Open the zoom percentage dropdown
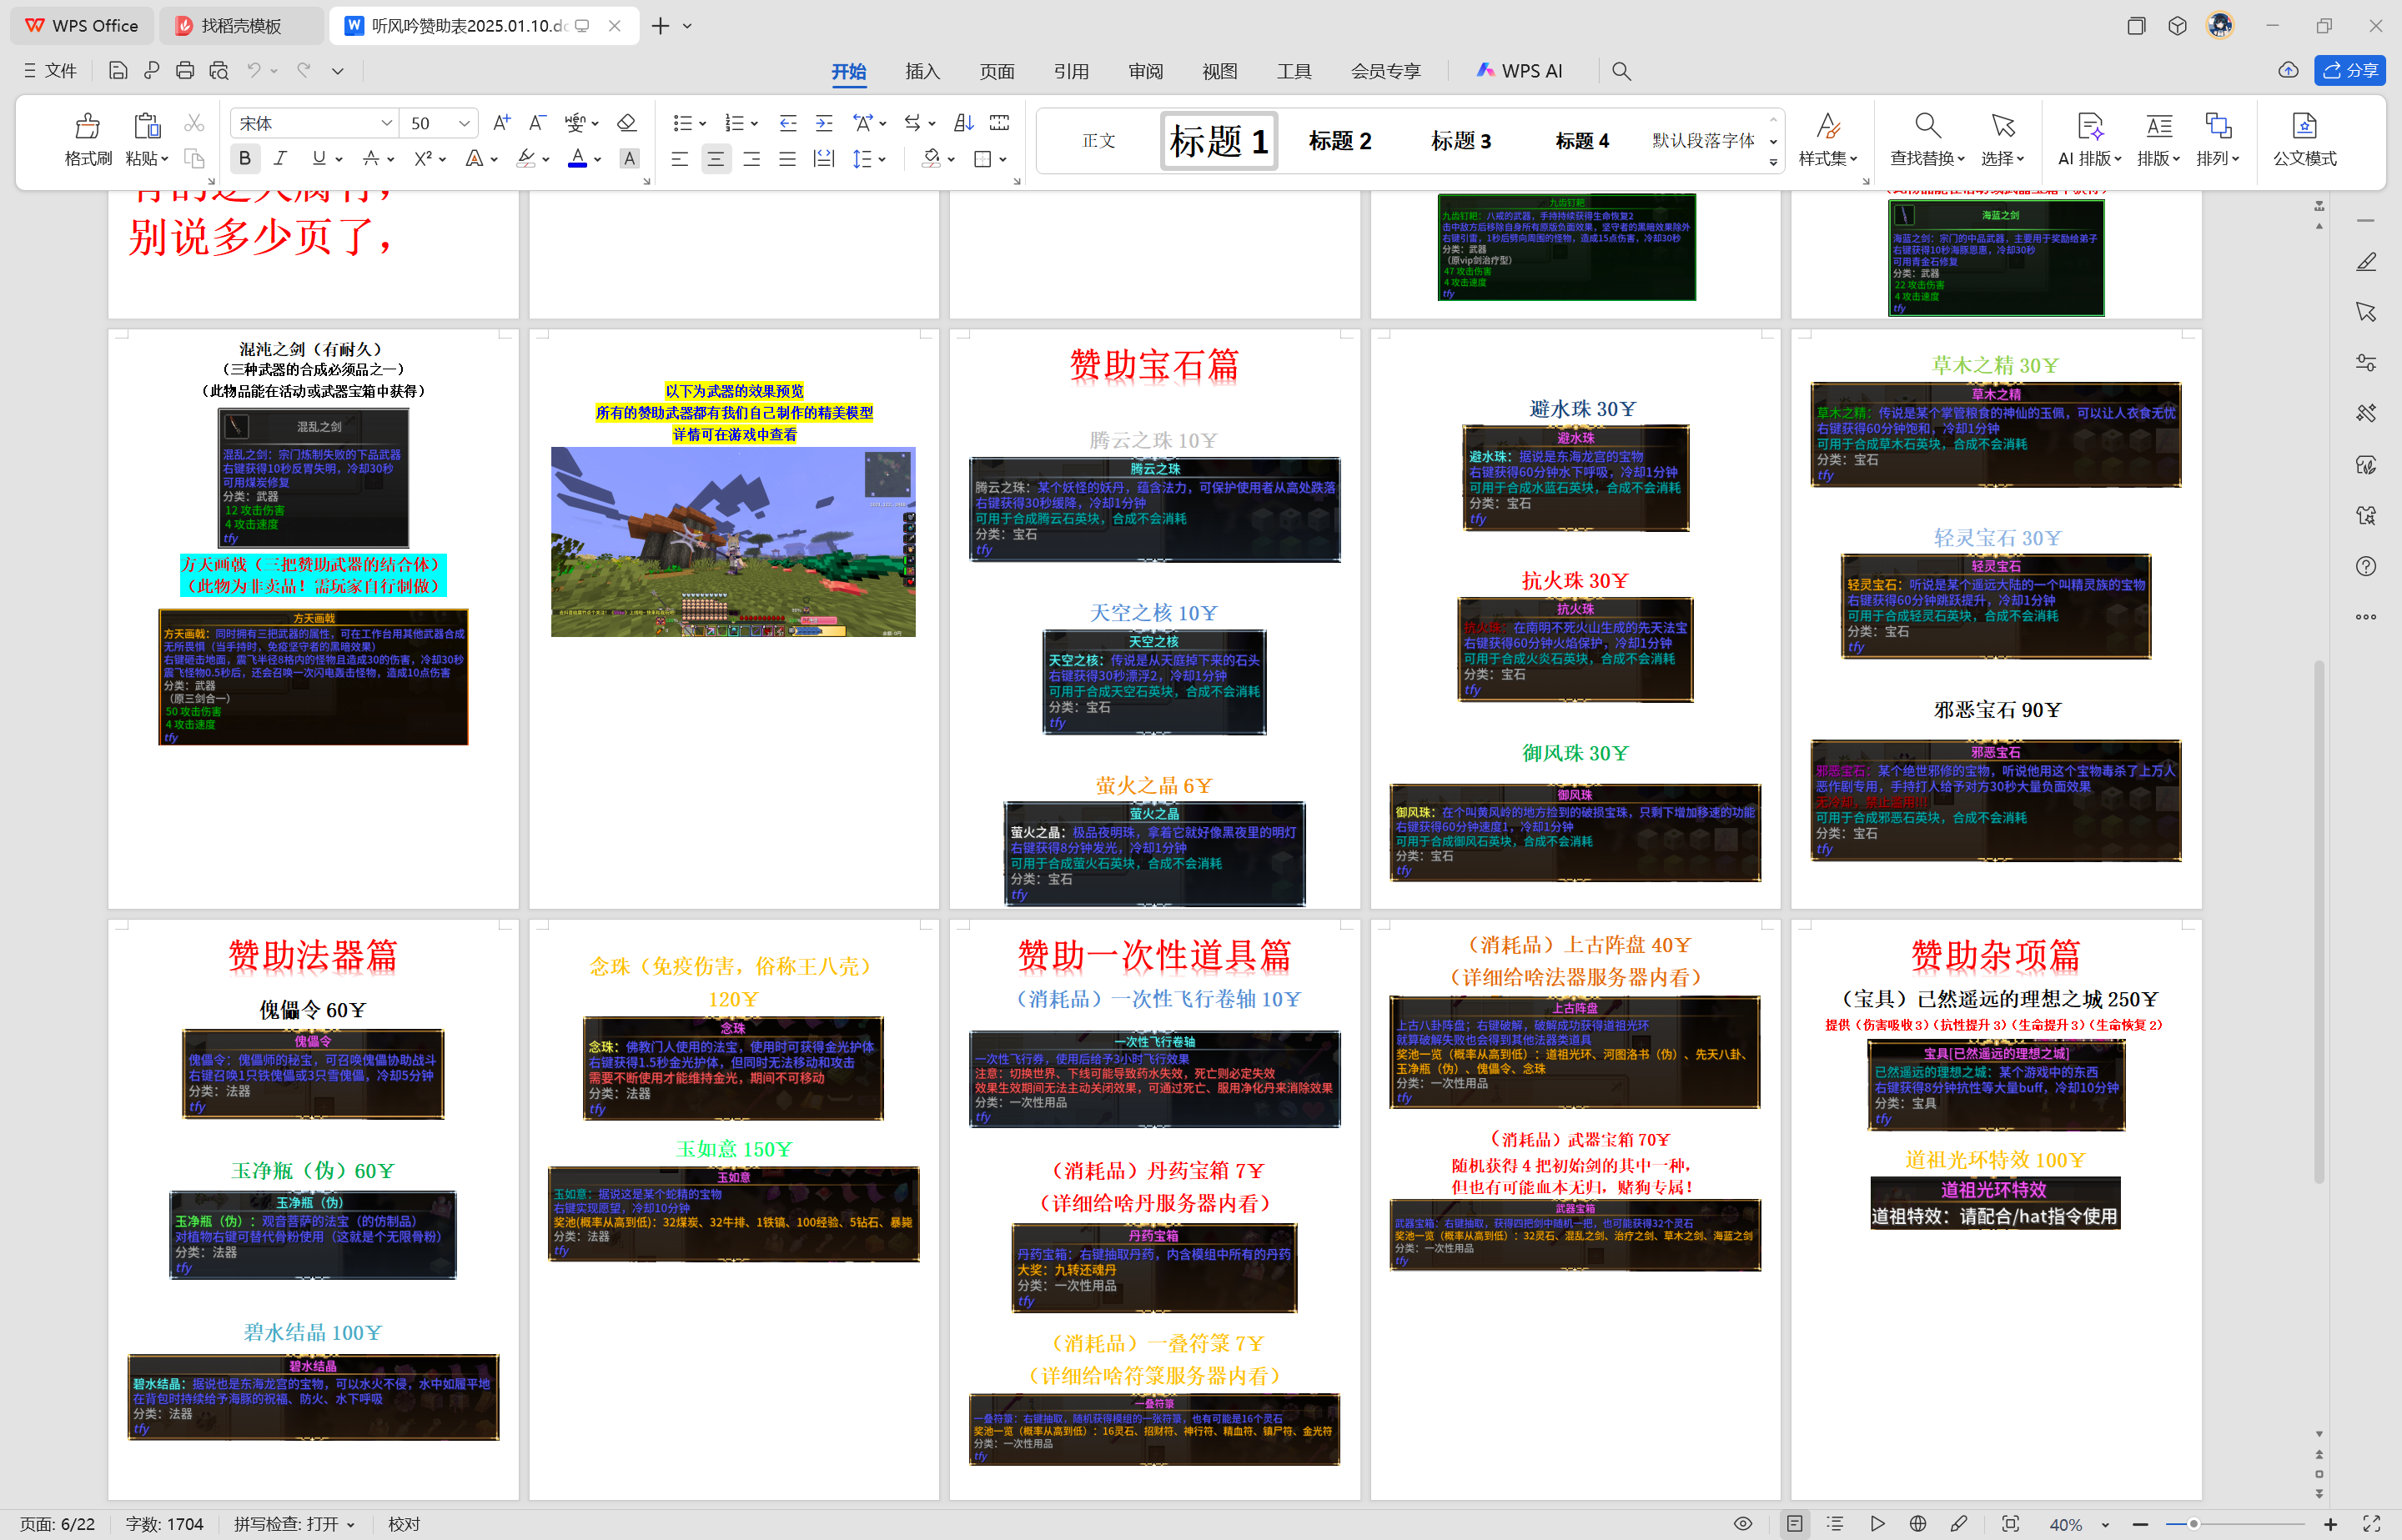 point(2104,1525)
